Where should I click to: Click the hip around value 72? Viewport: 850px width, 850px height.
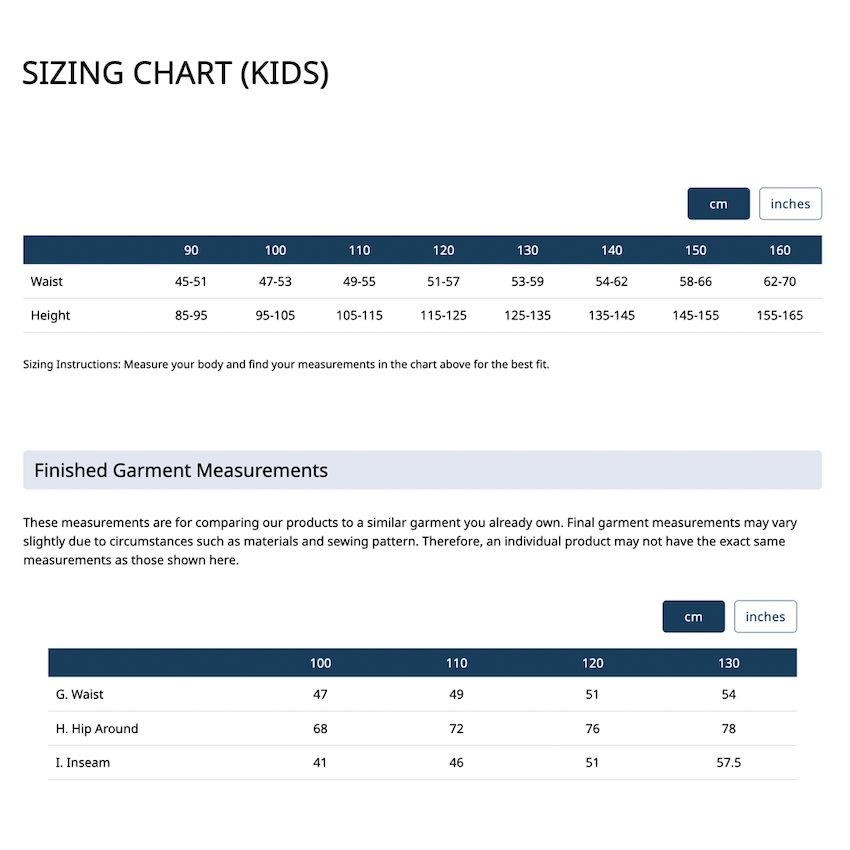pyautogui.click(x=457, y=729)
